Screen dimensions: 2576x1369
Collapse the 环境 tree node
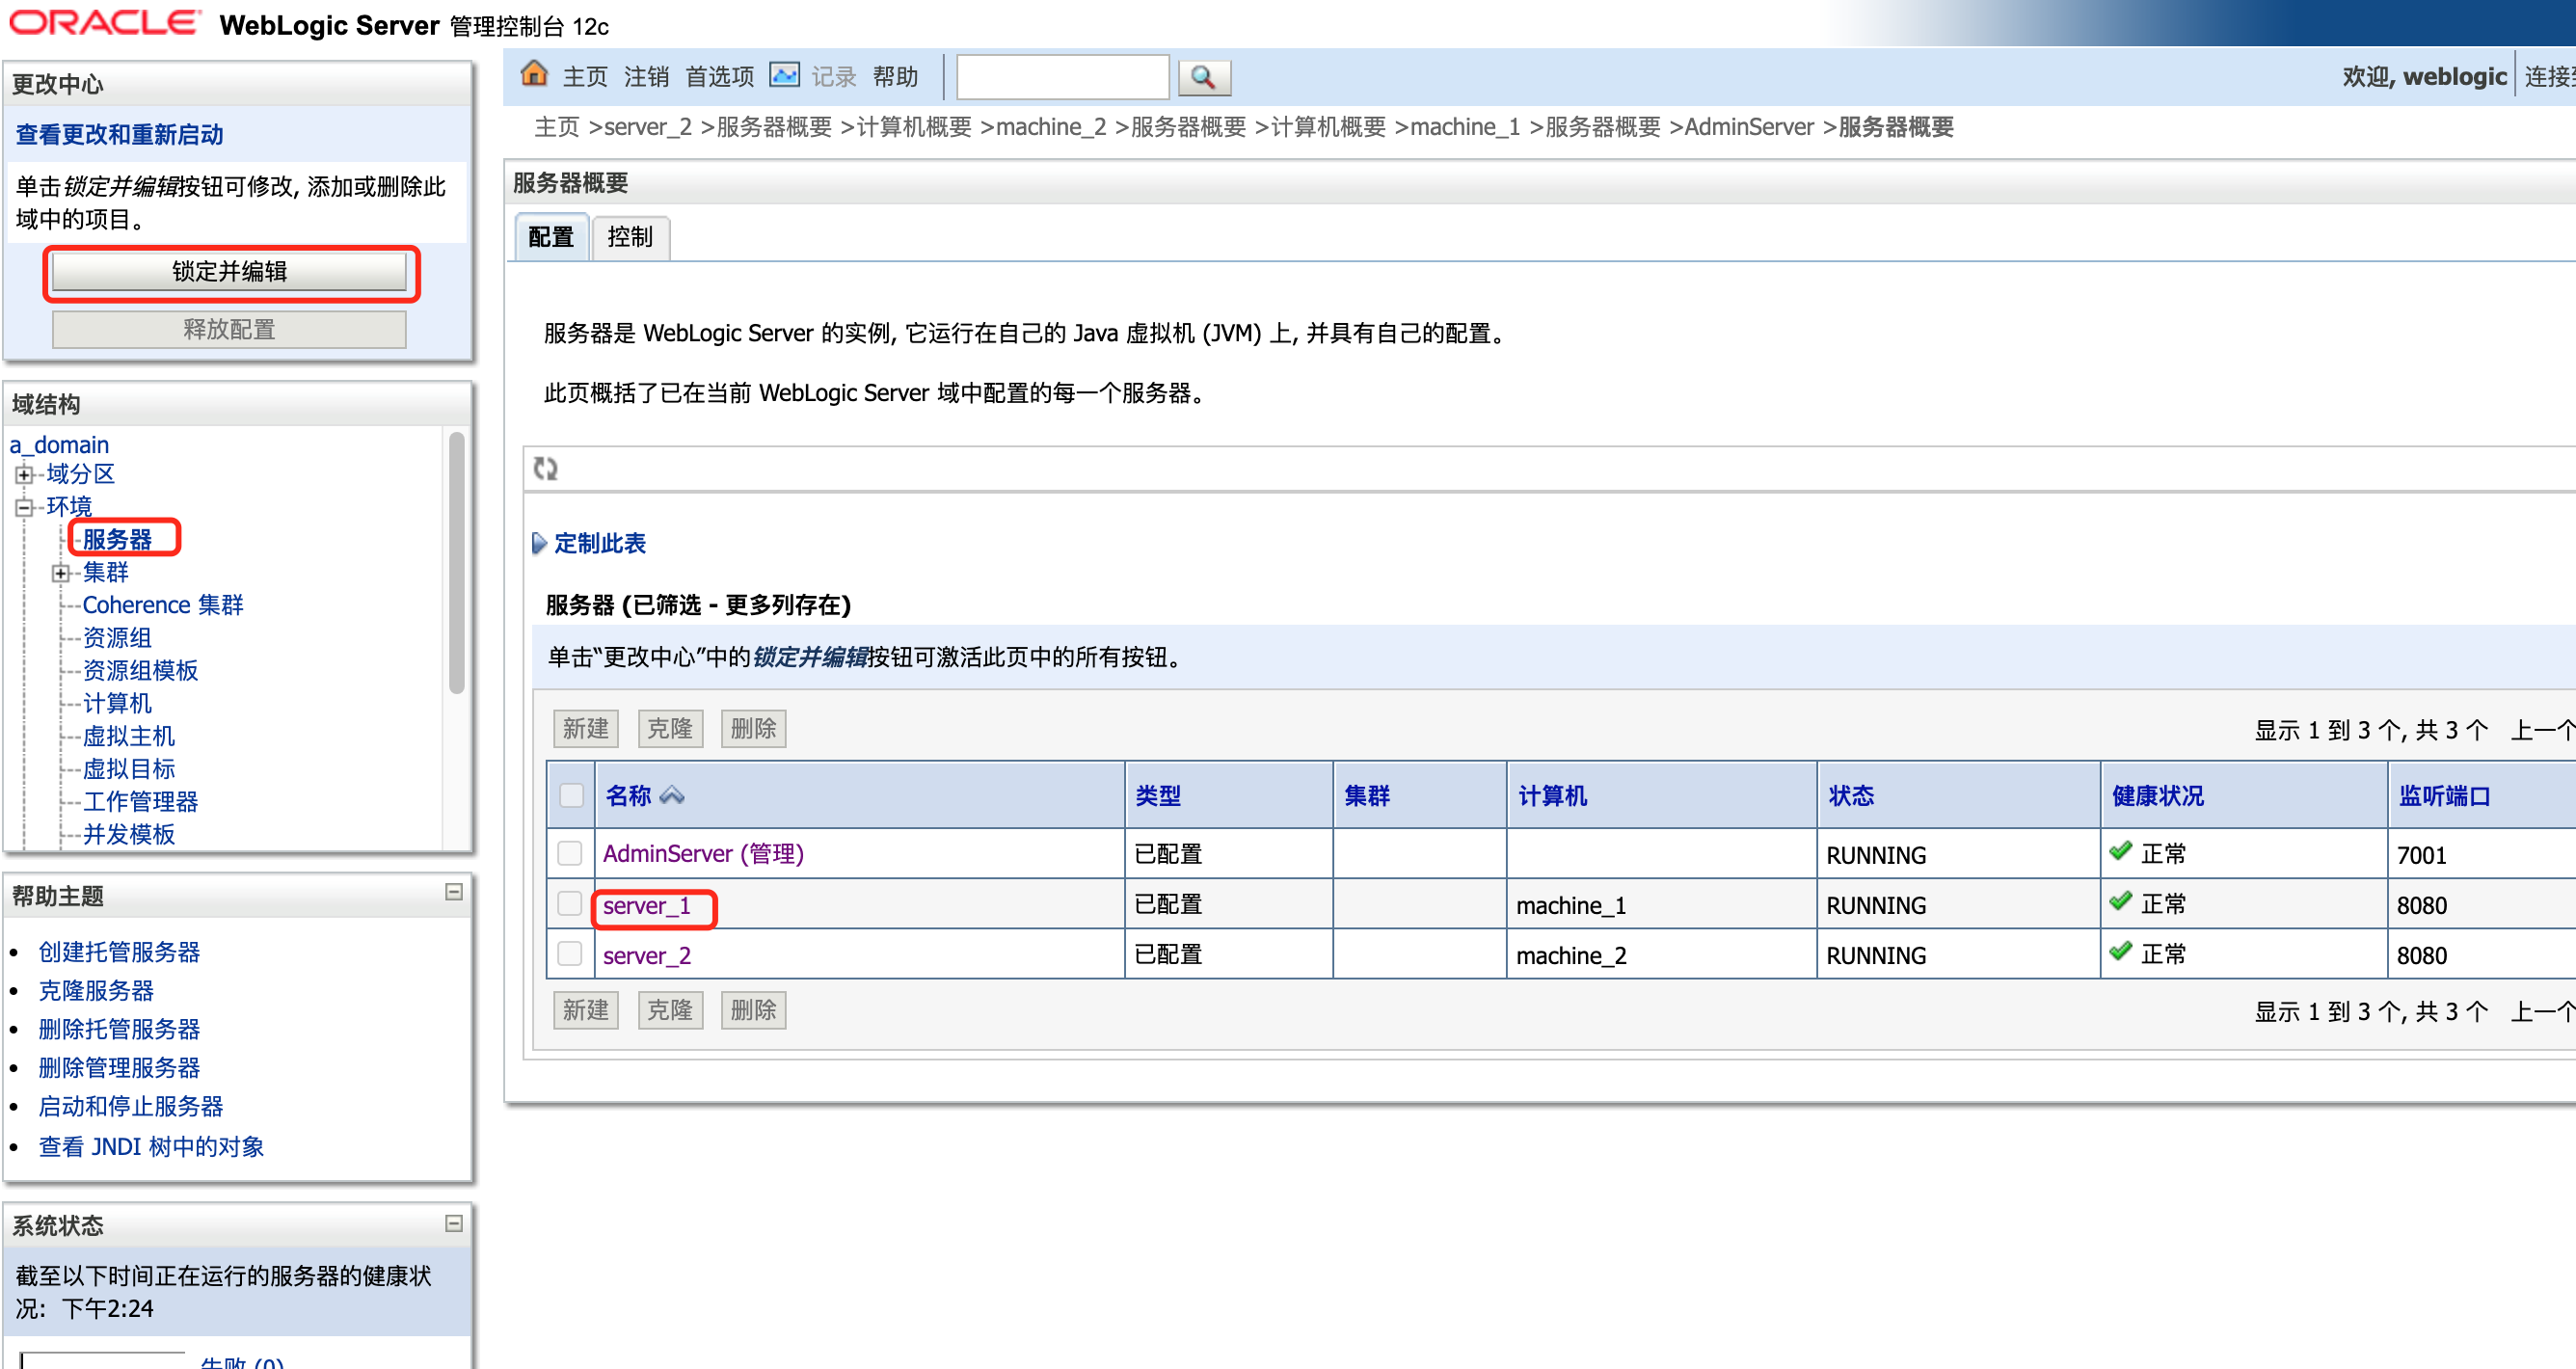(x=24, y=507)
